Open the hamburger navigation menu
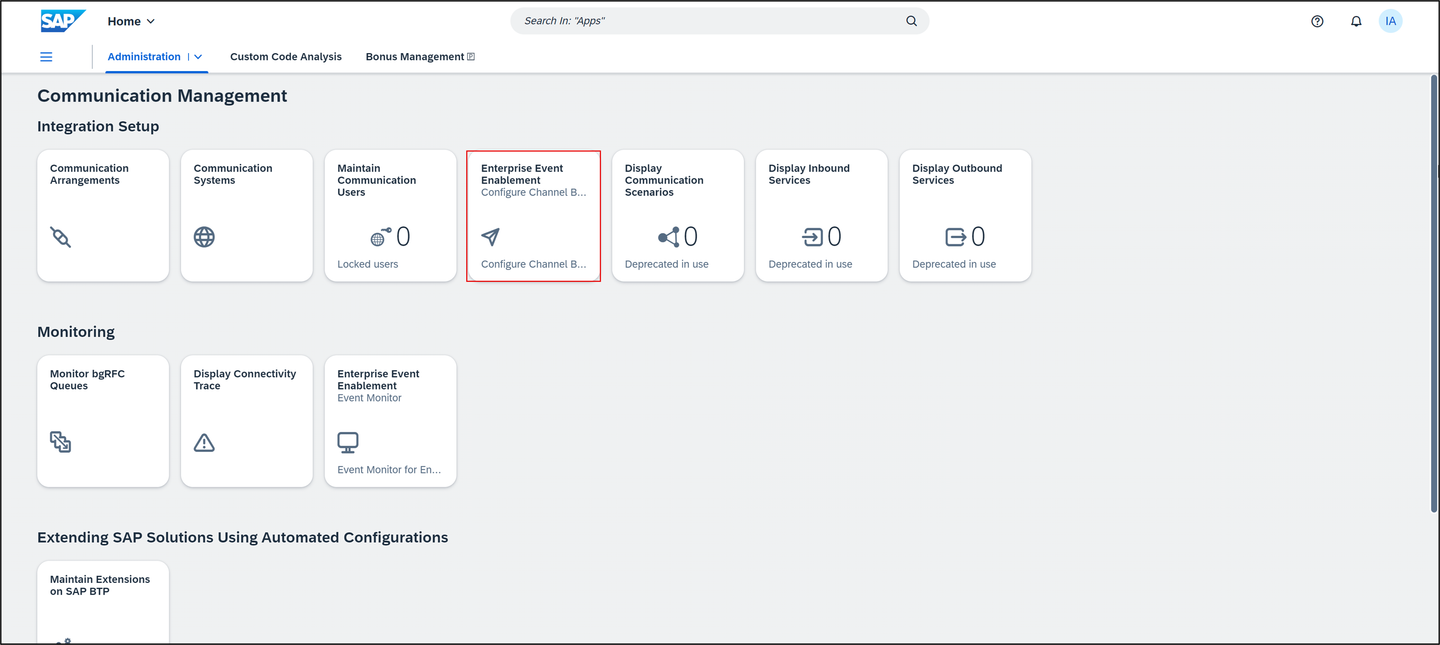Screen dimensions: 1440x645 coord(46,57)
